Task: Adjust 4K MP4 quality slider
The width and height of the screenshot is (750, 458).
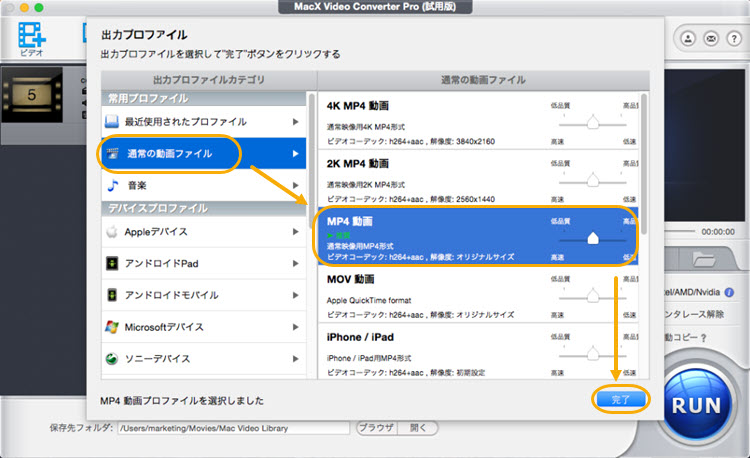Action: click(x=593, y=123)
